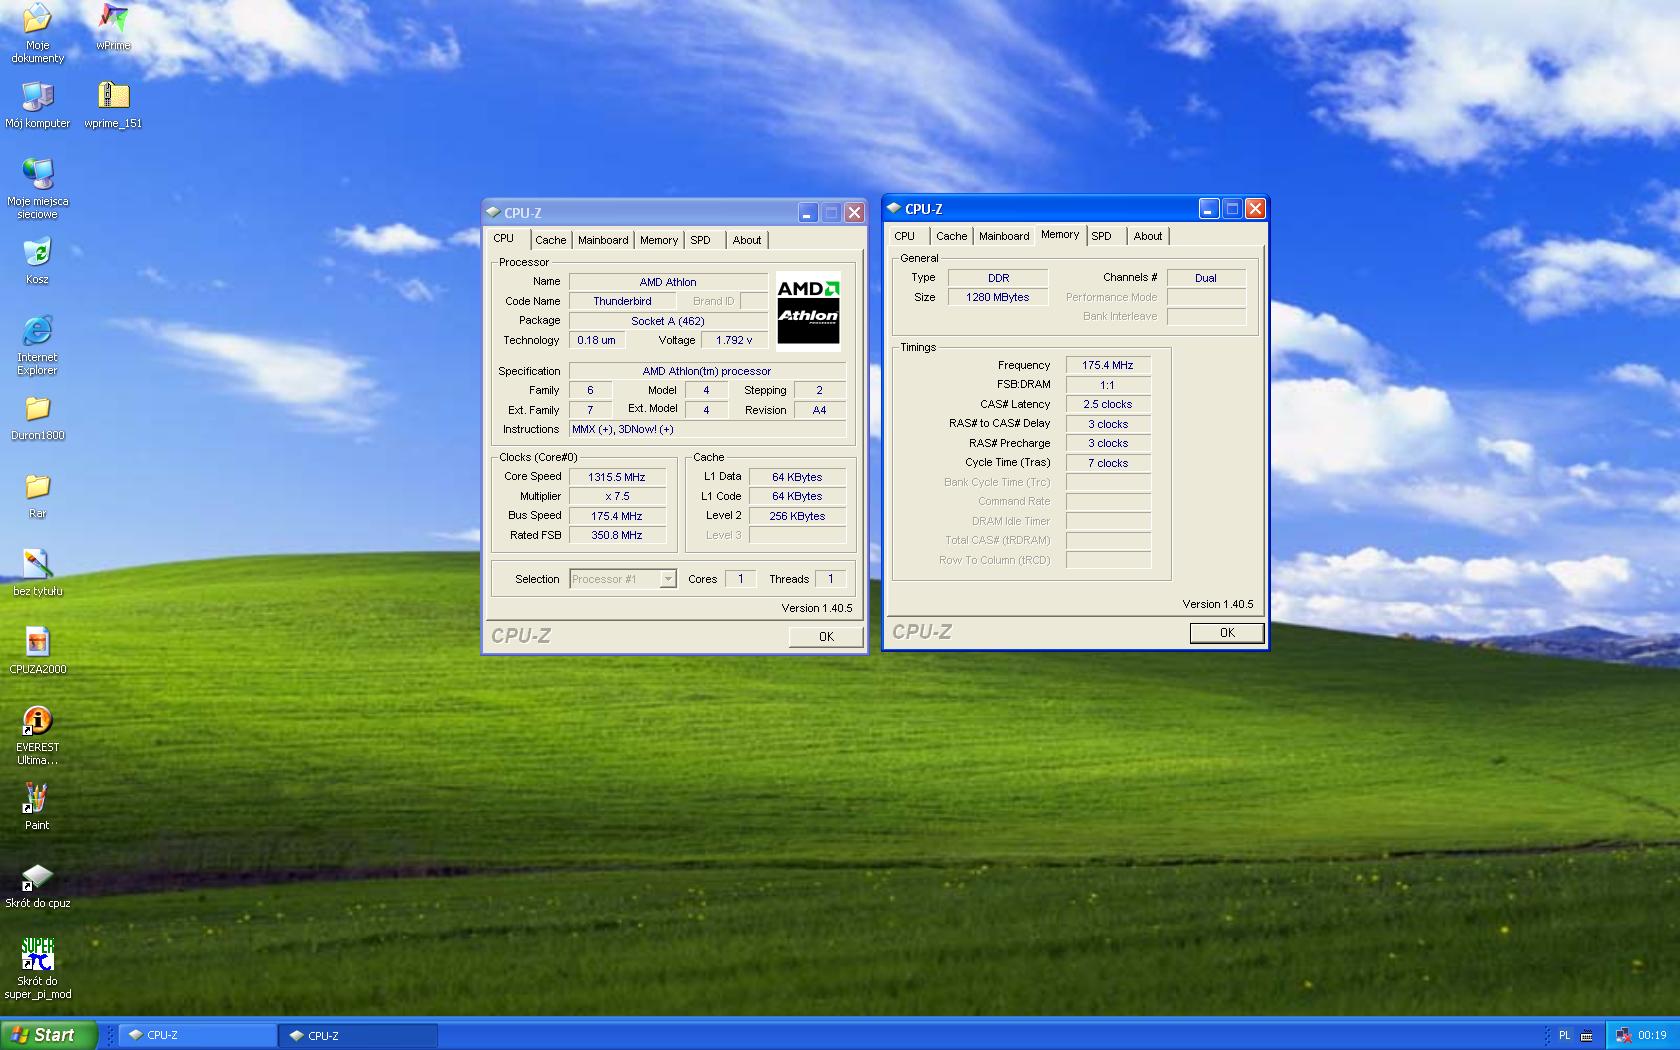
Task: Close the left CPU-Z window
Action: click(854, 213)
